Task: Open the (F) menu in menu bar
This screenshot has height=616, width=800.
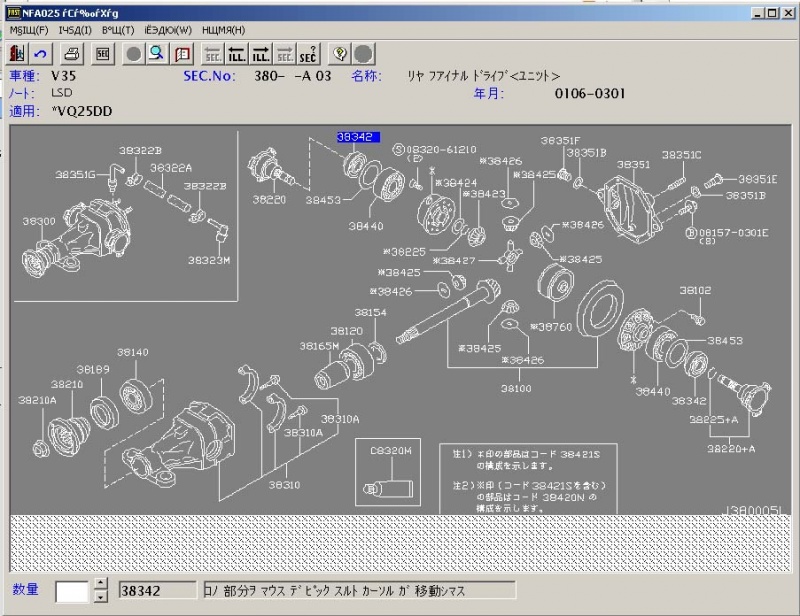Action: tap(28, 30)
